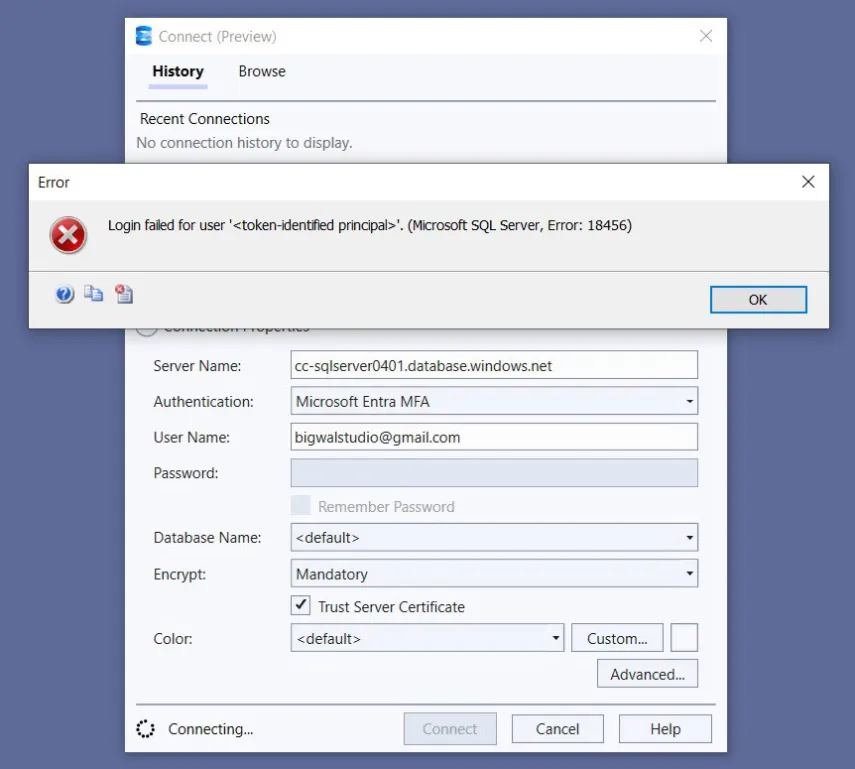Expand the Database Name dropdown

click(689, 537)
